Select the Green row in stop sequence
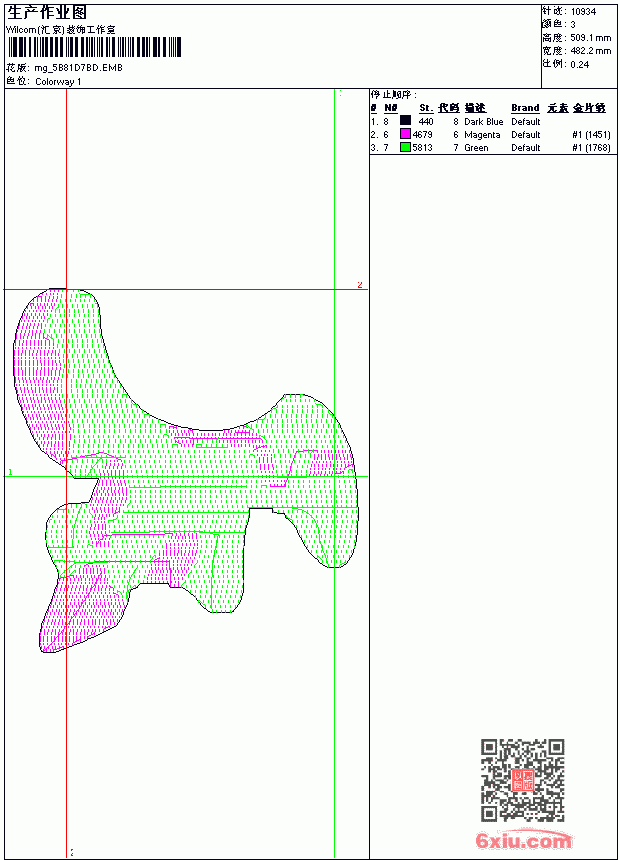Image resolution: width=620 pixels, height=860 pixels. point(491,148)
